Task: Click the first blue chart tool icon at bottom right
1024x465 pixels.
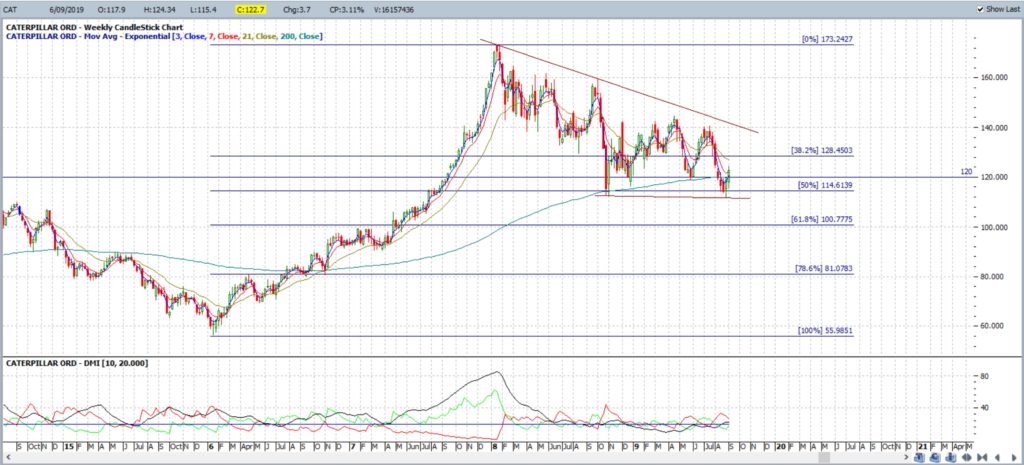Action: click(920, 457)
